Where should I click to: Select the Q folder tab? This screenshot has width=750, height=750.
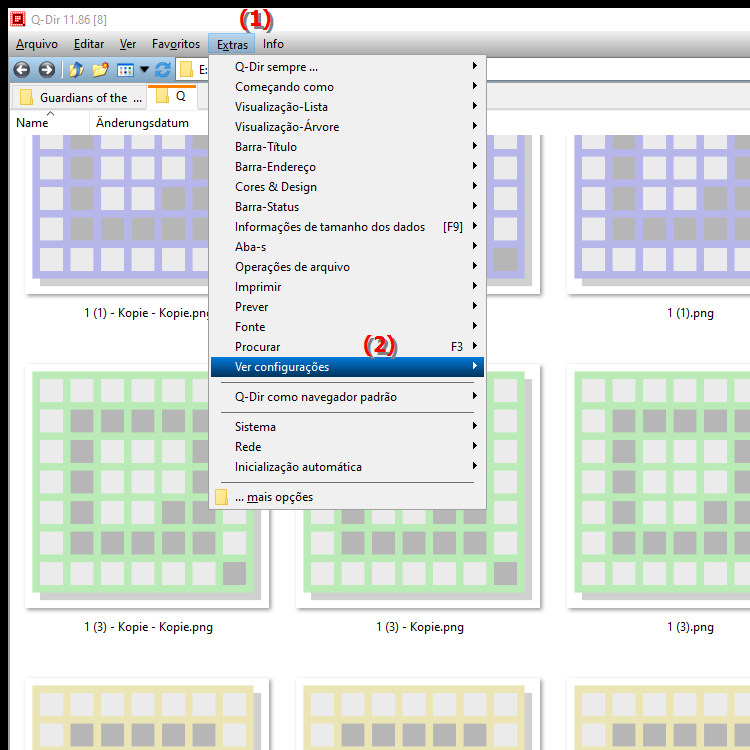click(x=171, y=96)
